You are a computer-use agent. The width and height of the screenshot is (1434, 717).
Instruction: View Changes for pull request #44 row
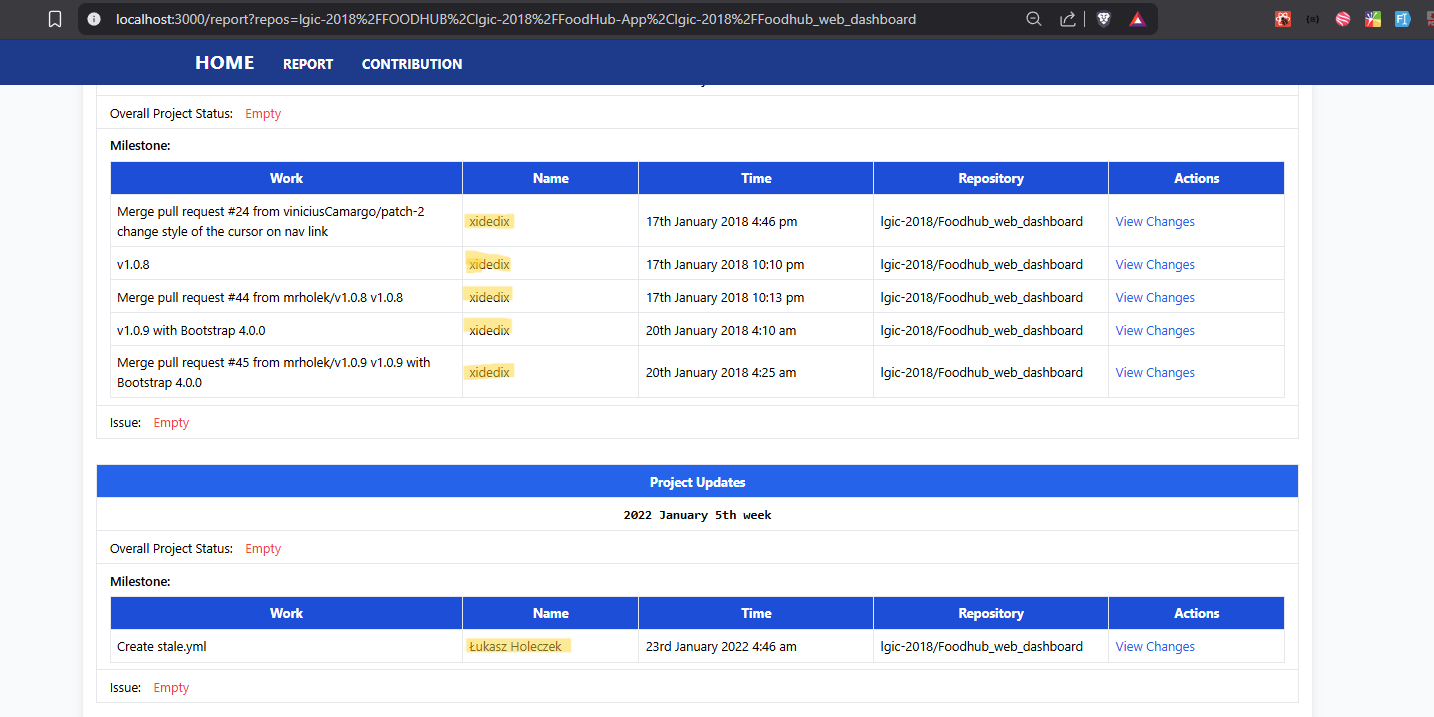1155,298
